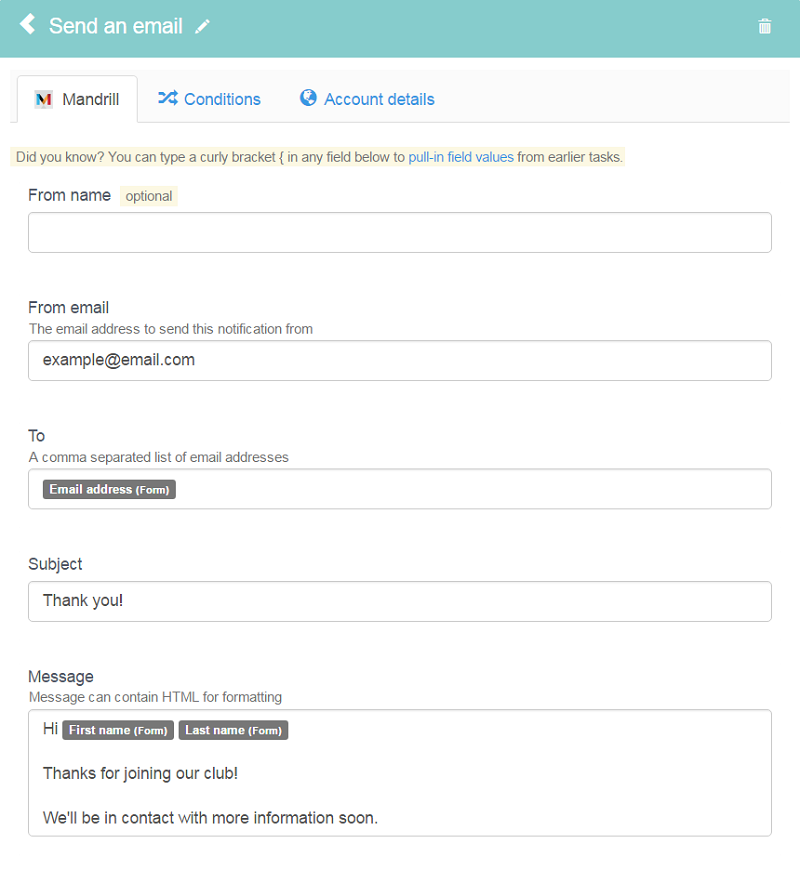800x870 pixels.
Task: Follow the pull-in field values link
Action: point(460,157)
